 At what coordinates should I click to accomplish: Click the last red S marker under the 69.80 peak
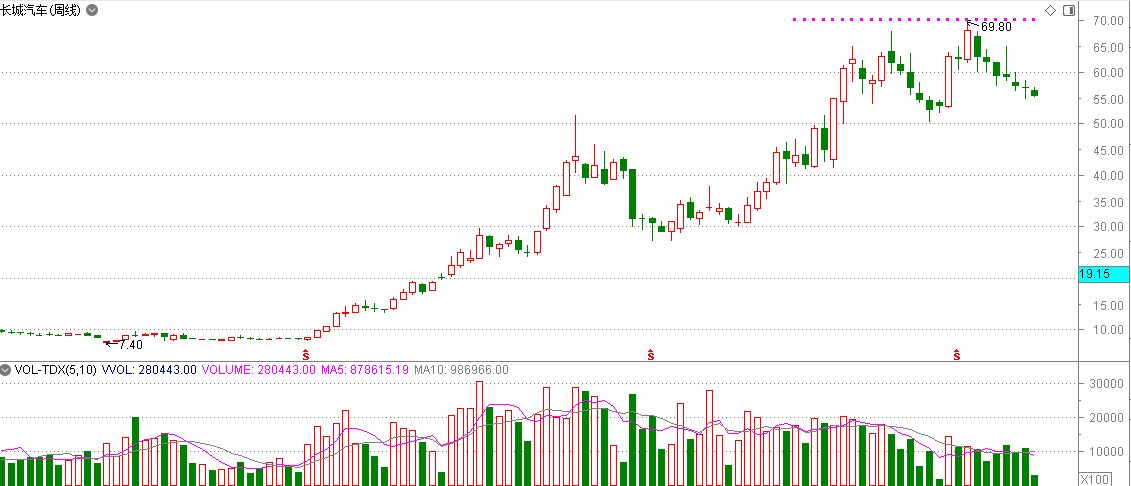pos(957,354)
